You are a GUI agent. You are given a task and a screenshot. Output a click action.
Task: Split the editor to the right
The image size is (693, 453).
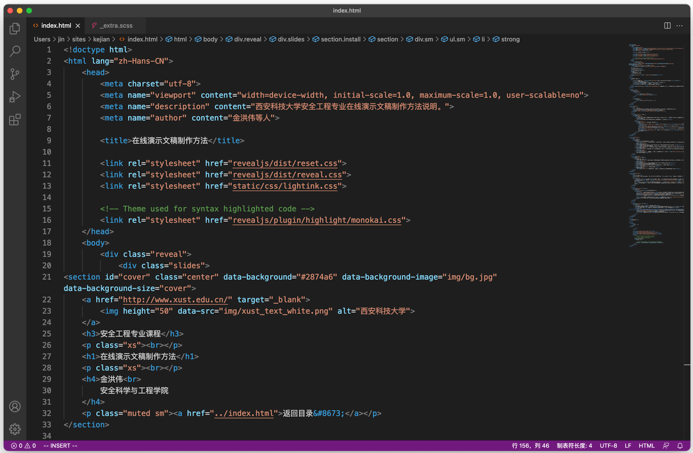[667, 26]
